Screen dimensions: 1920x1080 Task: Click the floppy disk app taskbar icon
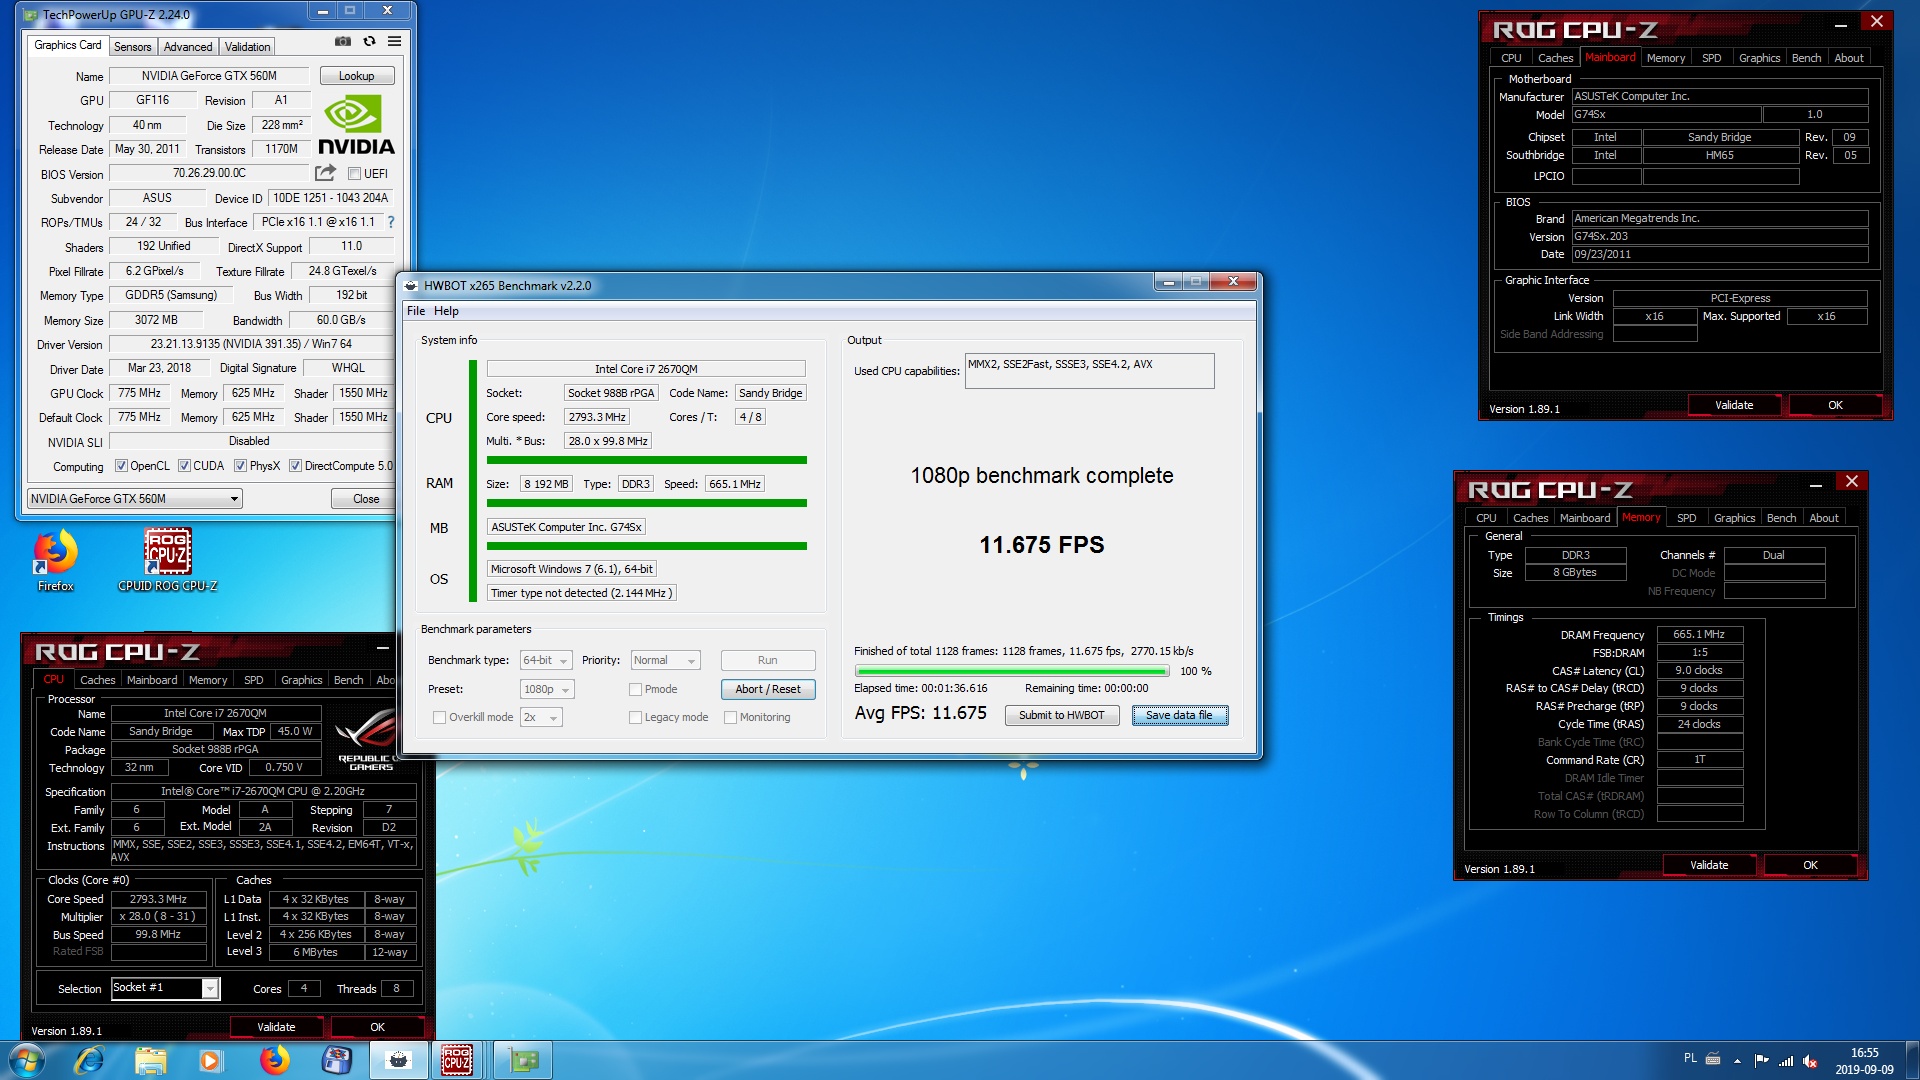(x=337, y=1060)
